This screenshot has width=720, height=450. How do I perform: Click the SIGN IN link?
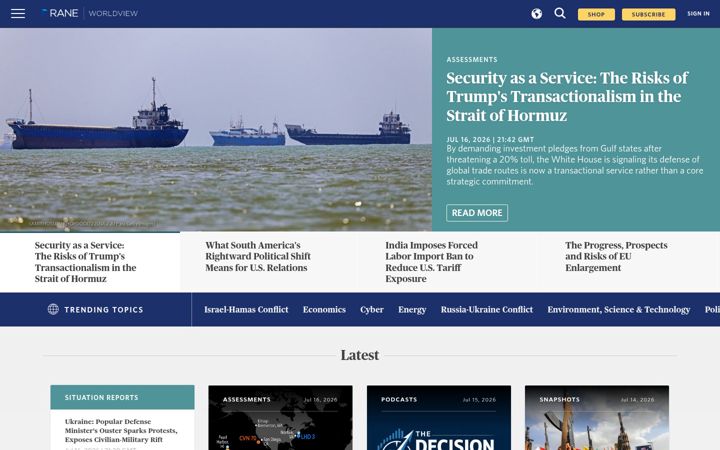[698, 14]
